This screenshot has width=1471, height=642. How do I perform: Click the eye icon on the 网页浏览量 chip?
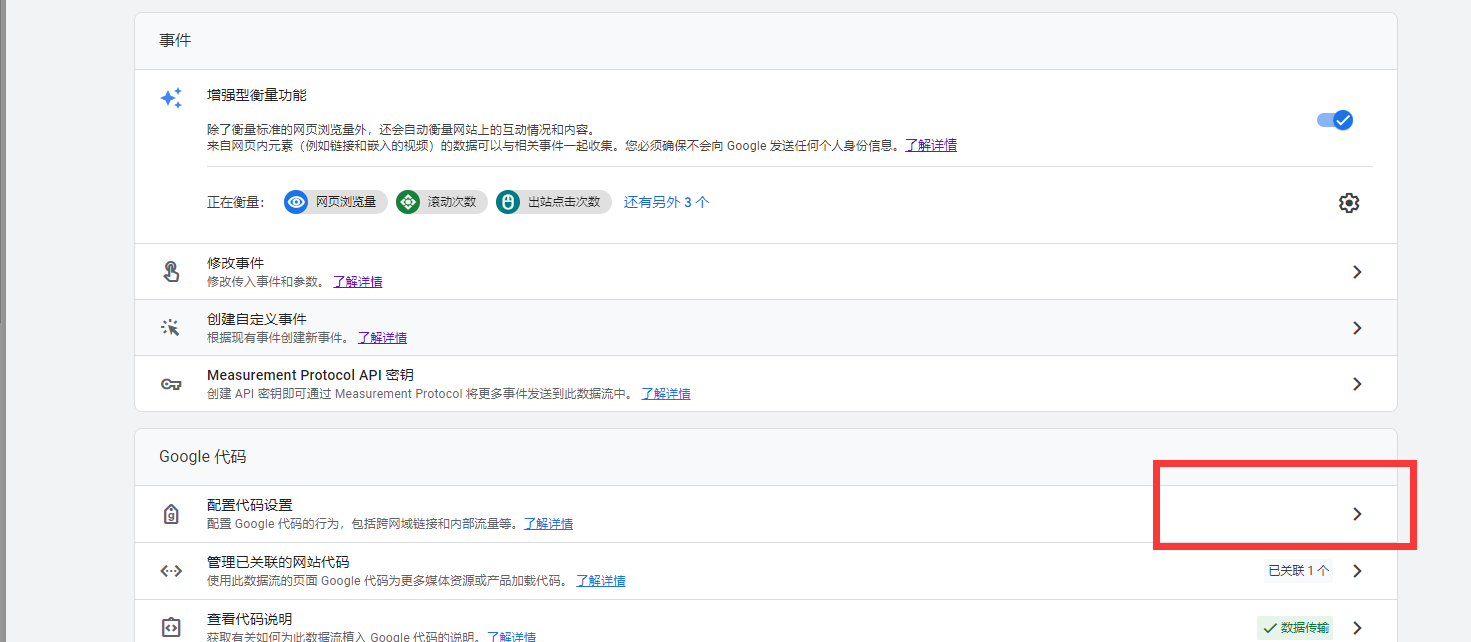tap(294, 201)
